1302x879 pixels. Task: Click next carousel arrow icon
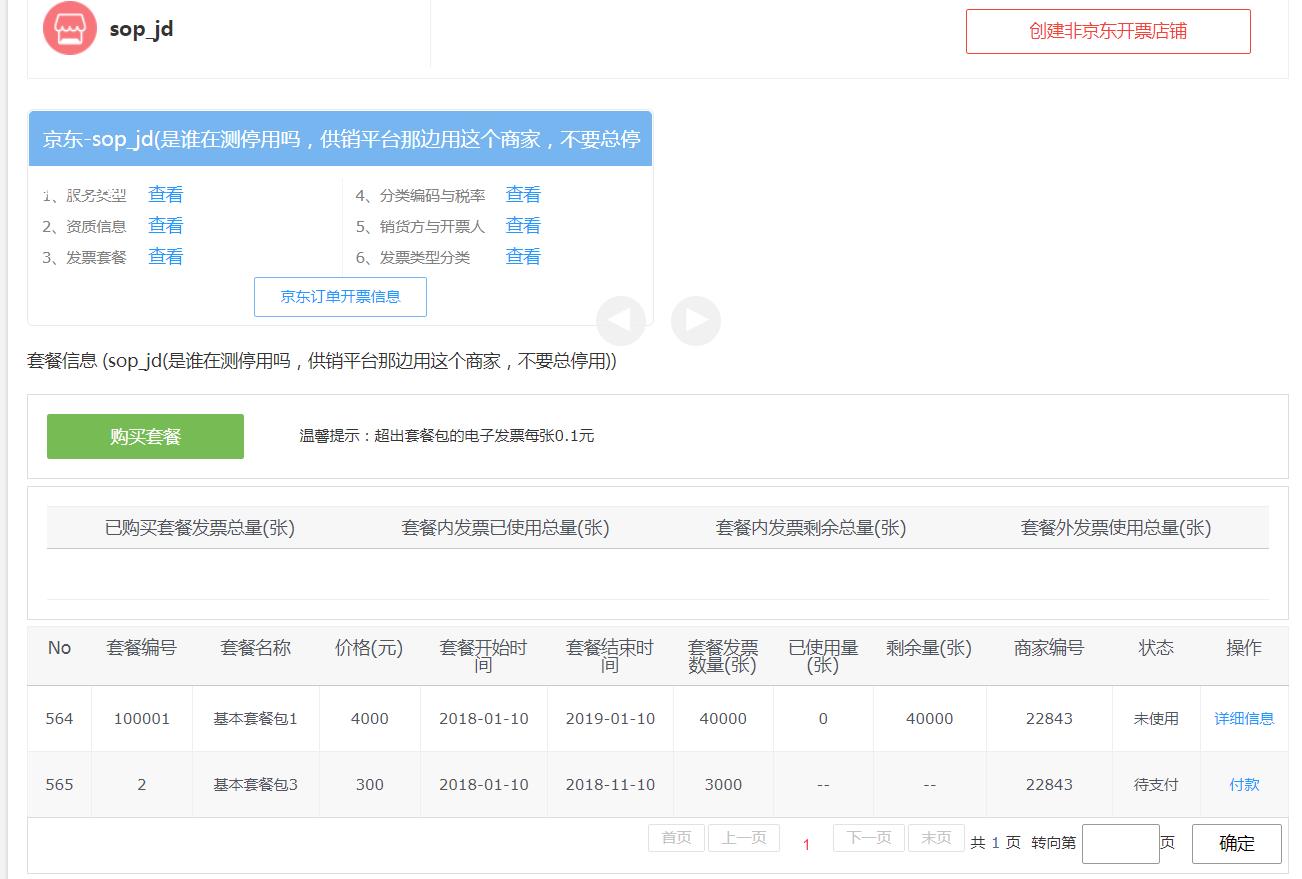coord(696,321)
